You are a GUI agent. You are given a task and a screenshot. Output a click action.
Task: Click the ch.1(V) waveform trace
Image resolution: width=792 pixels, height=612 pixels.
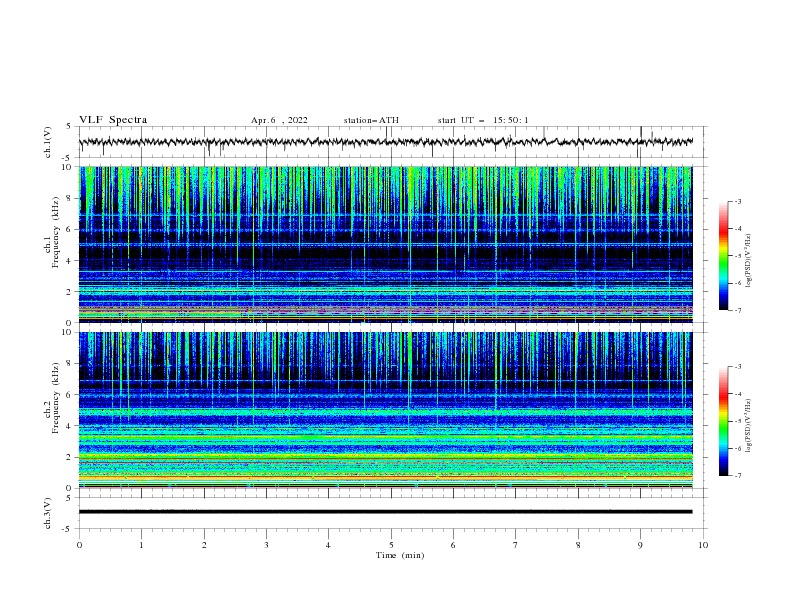[386, 142]
